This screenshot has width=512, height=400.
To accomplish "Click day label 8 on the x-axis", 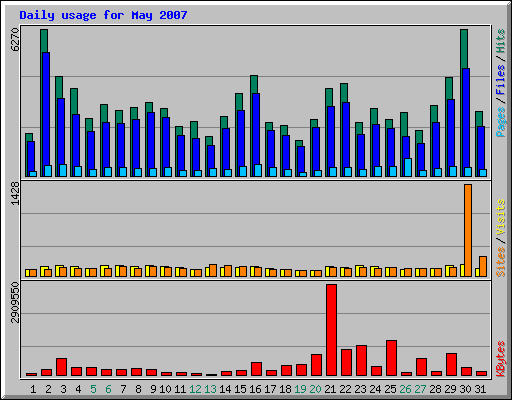I will point(138,389).
